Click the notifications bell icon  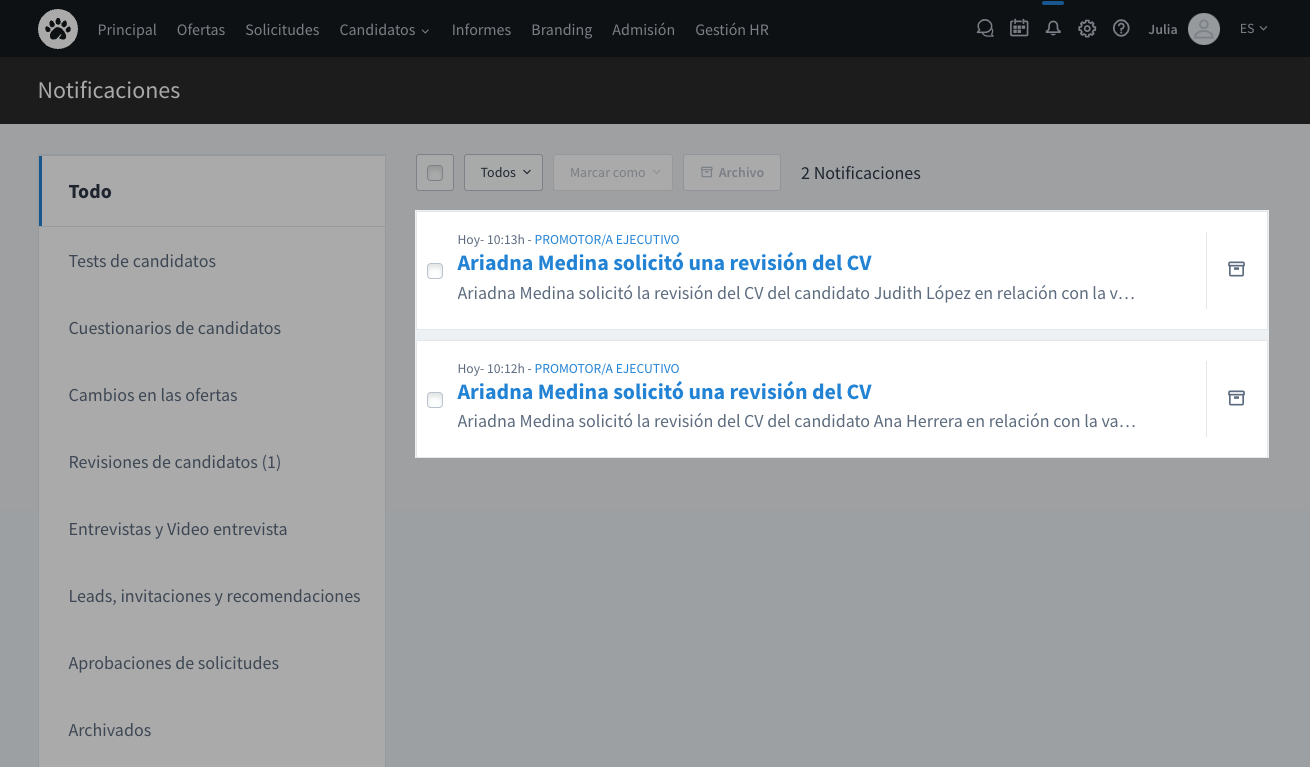[1053, 28]
